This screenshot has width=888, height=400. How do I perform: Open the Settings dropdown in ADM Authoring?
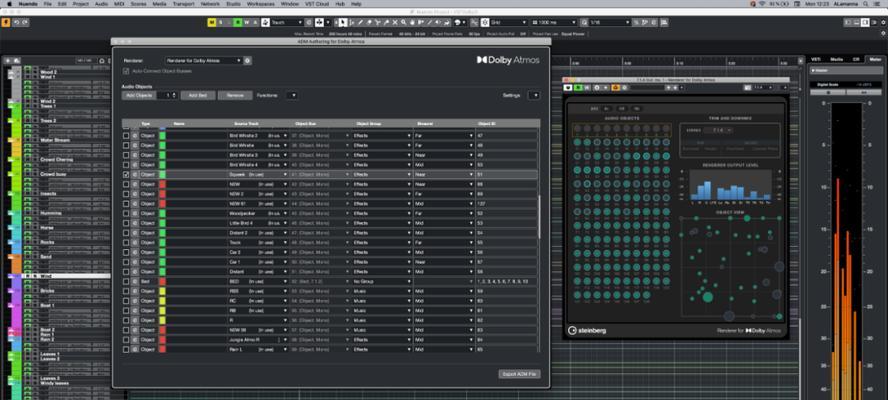(x=533, y=96)
